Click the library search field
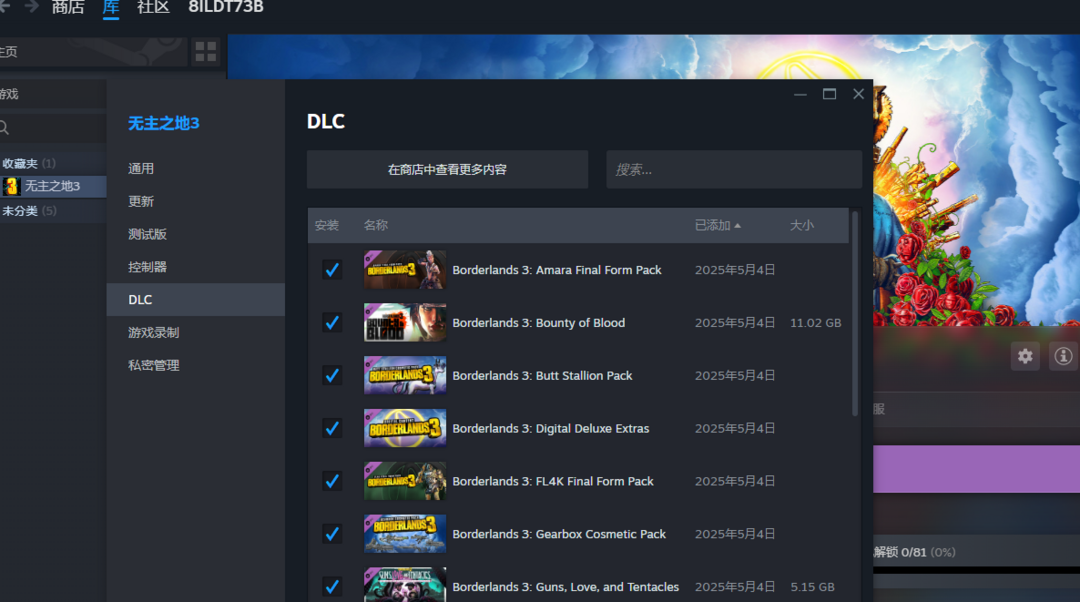1080x602 pixels. (x=52, y=128)
